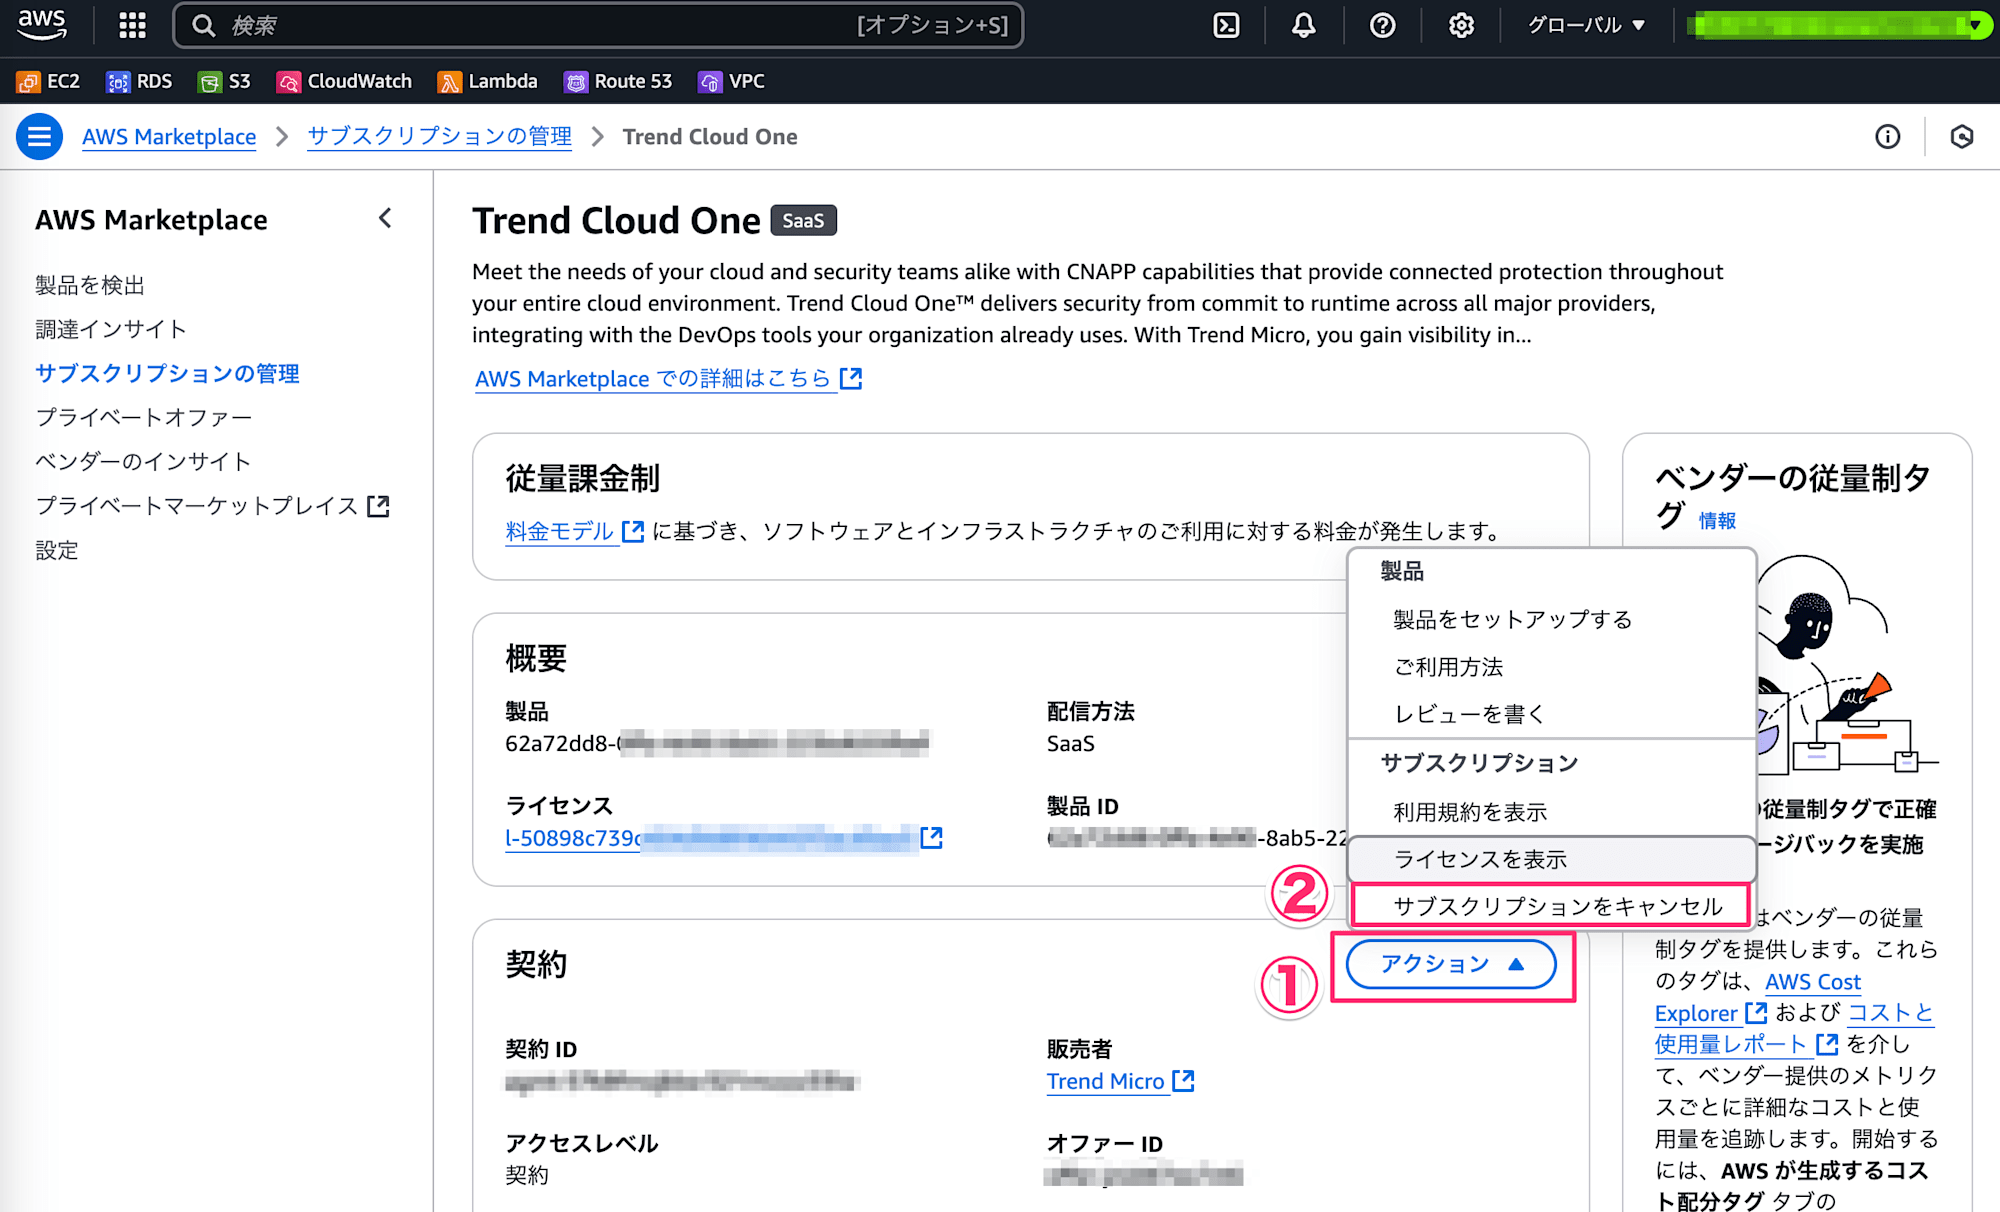The image size is (2000, 1212).
Task: Choose 利用規約を表示 menu item
Action: coord(1552,812)
